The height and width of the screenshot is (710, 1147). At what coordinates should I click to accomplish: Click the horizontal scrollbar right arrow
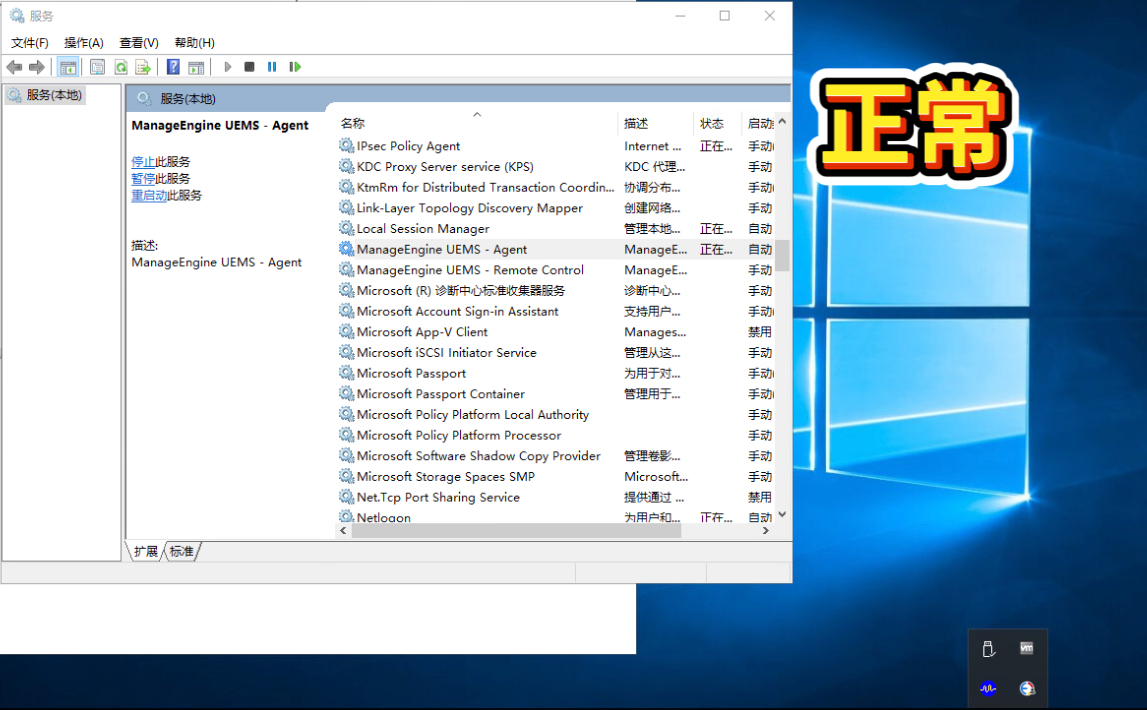766,531
